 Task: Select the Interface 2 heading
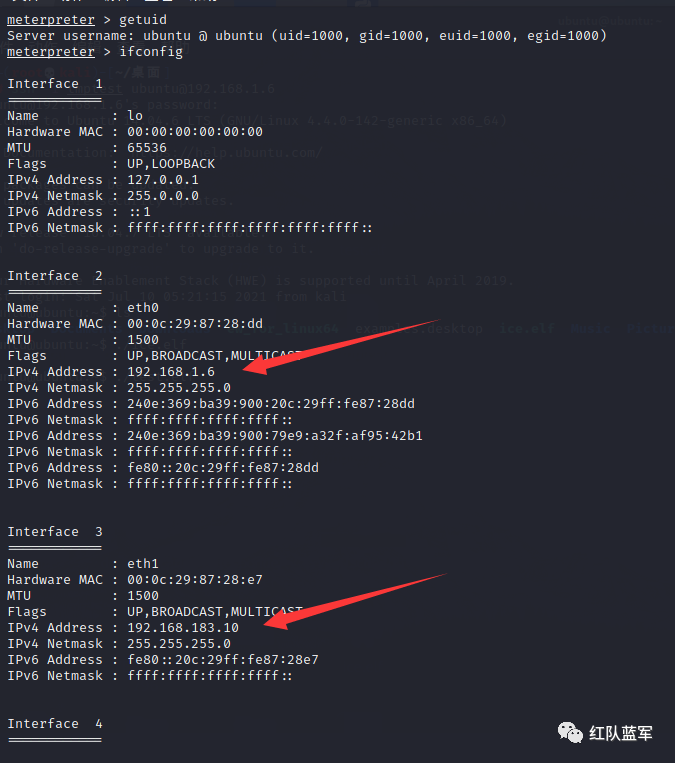55,276
